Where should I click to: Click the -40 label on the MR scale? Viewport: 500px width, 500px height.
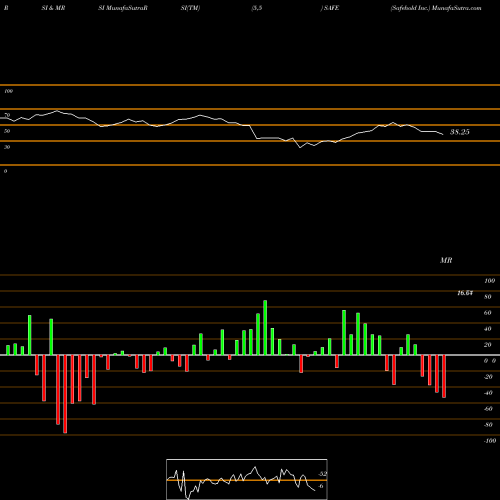[x=488, y=393]
